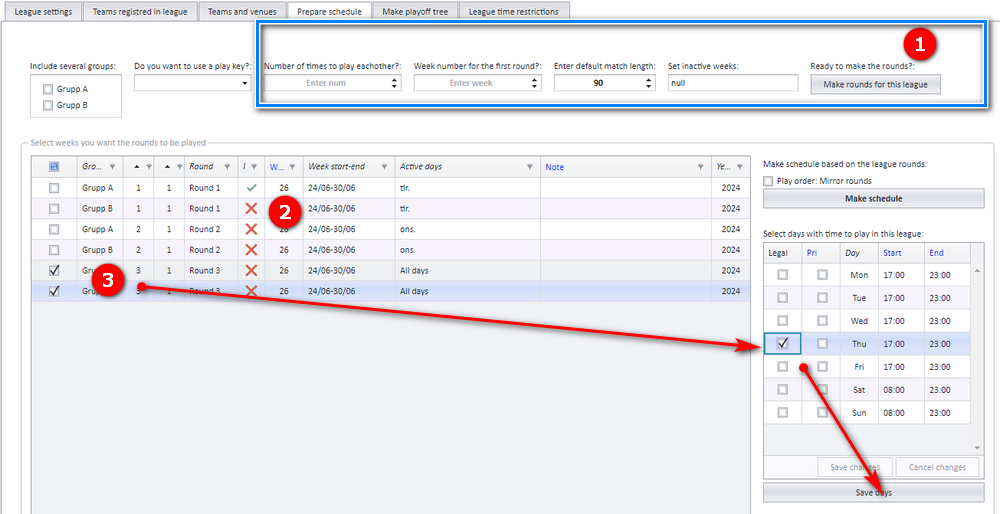
Task: Check the Pri checkbox for Tue
Action: [x=823, y=297]
